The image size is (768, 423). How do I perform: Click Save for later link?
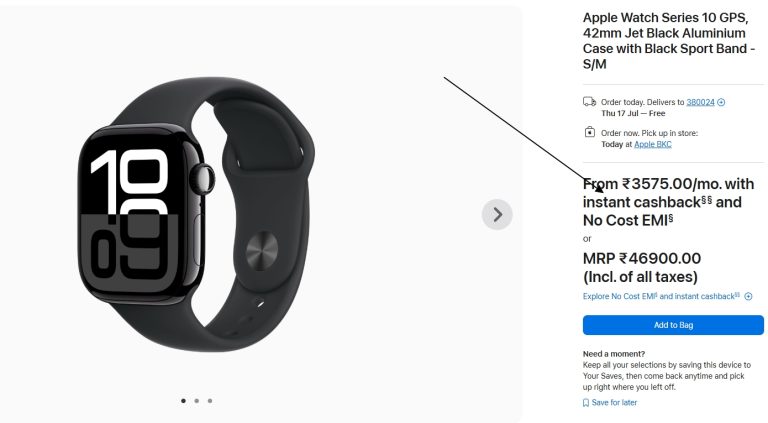click(x=614, y=402)
